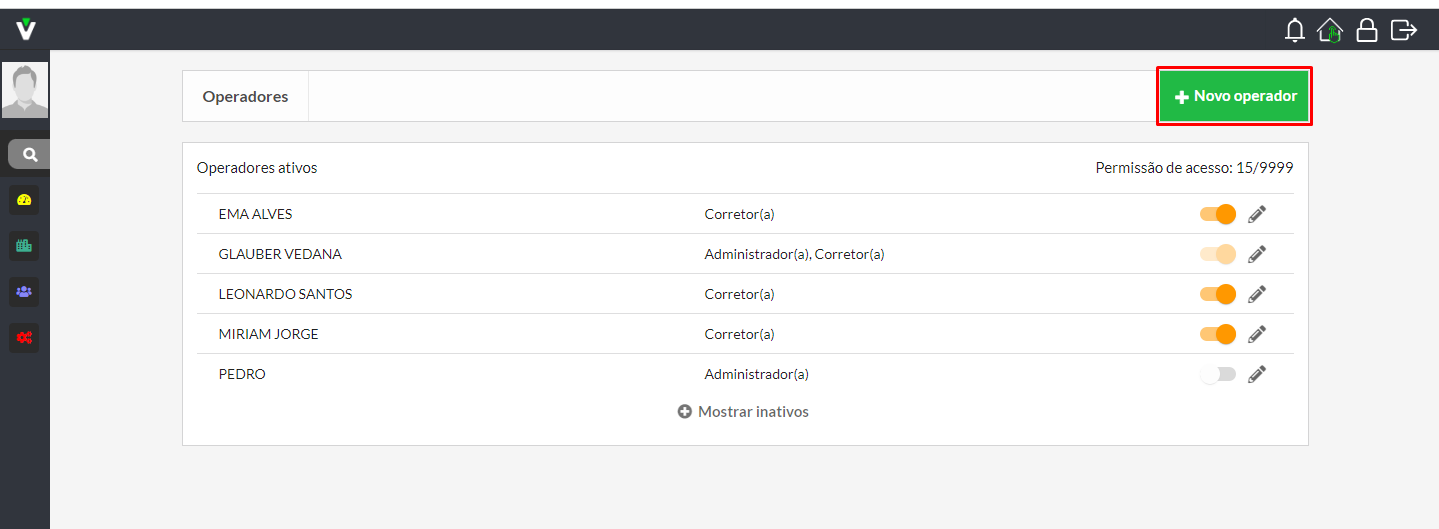Edit EMA ALVES with pencil icon
Viewport: 1439px width, 529px height.
pyautogui.click(x=1257, y=214)
